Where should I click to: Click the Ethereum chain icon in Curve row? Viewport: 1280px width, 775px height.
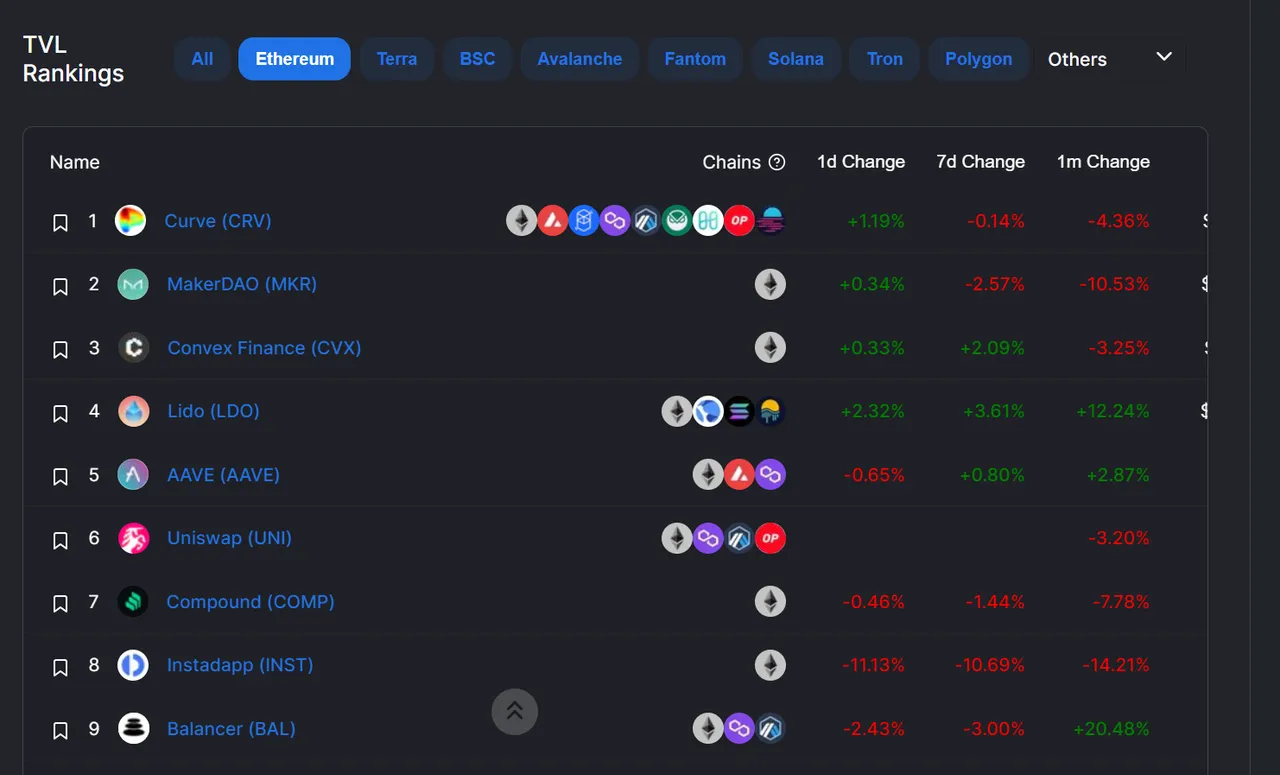[522, 221]
